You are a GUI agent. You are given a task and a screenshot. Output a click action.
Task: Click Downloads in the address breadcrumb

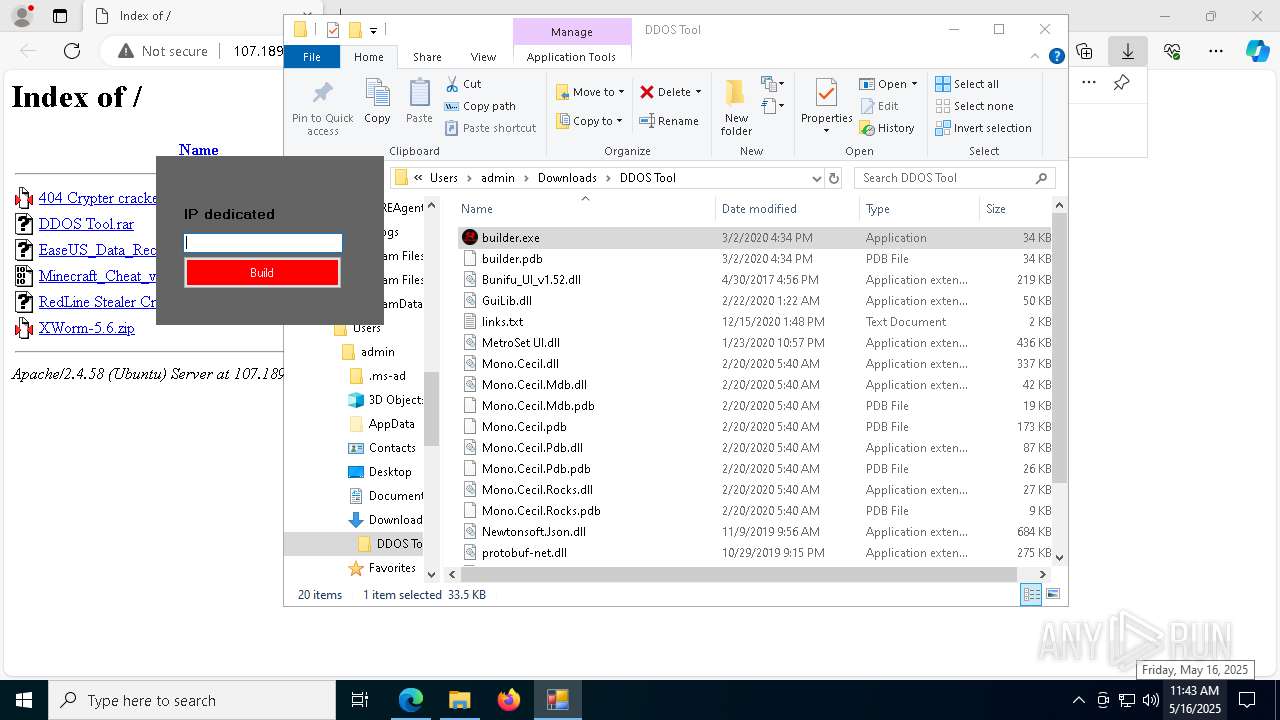[567, 178]
